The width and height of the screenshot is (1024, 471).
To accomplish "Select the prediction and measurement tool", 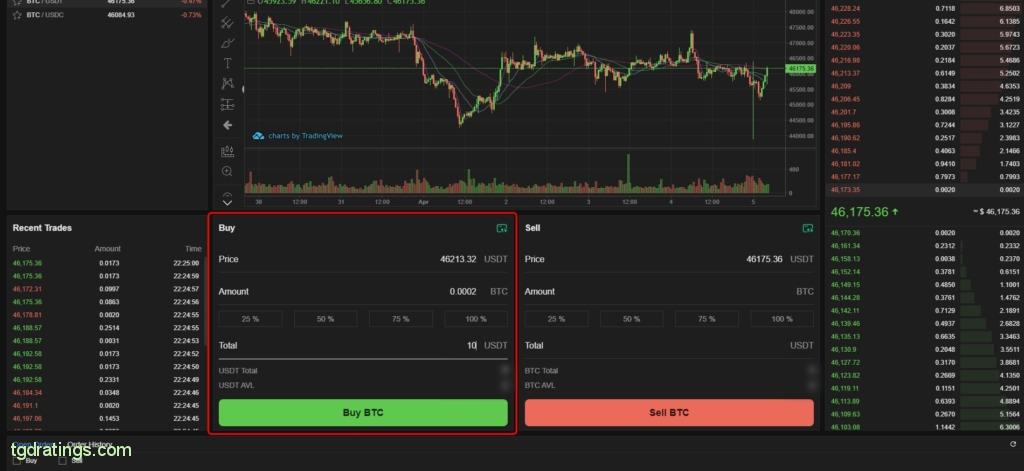I will click(227, 104).
